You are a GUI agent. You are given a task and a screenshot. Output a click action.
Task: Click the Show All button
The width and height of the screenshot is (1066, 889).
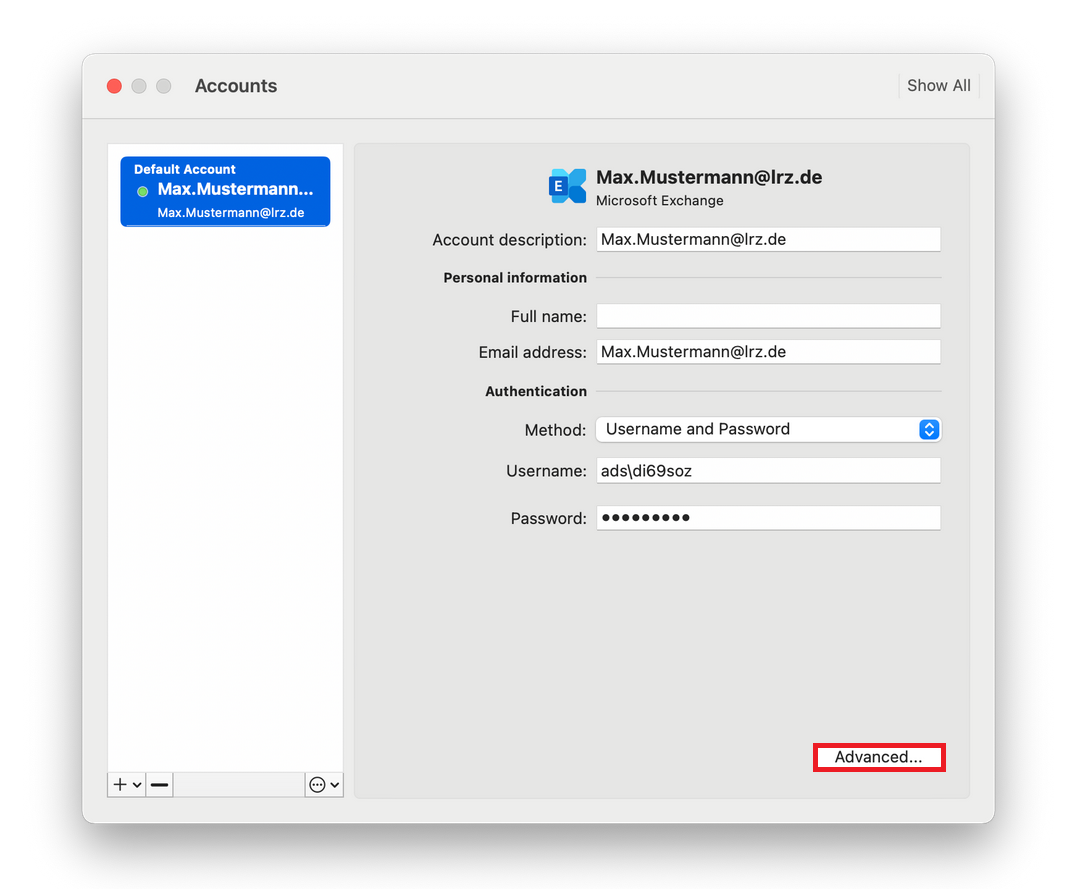pos(938,85)
